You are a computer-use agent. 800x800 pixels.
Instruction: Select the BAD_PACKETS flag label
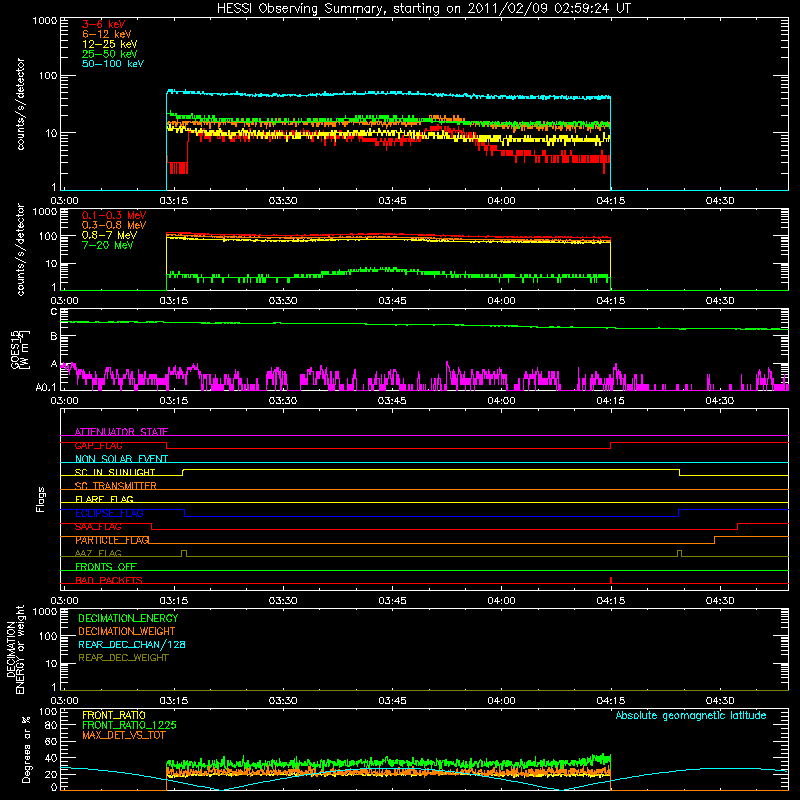109,580
